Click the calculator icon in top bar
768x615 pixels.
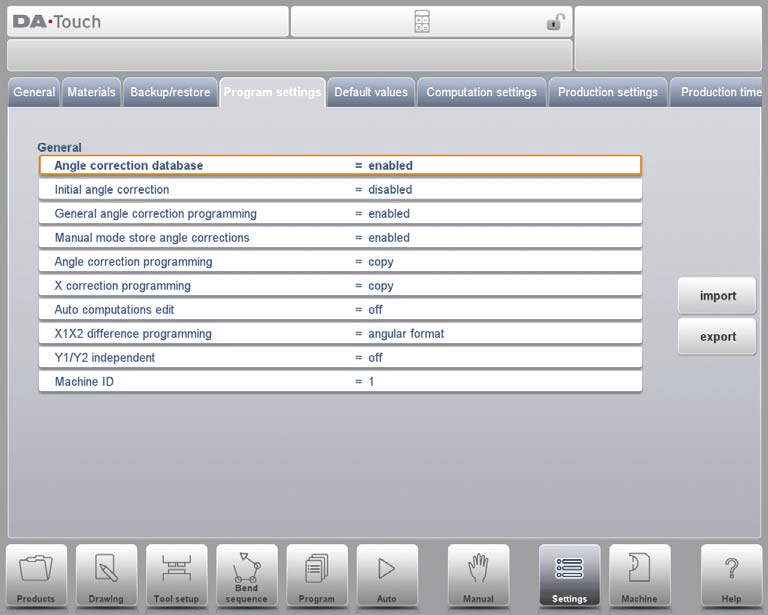[x=422, y=22]
